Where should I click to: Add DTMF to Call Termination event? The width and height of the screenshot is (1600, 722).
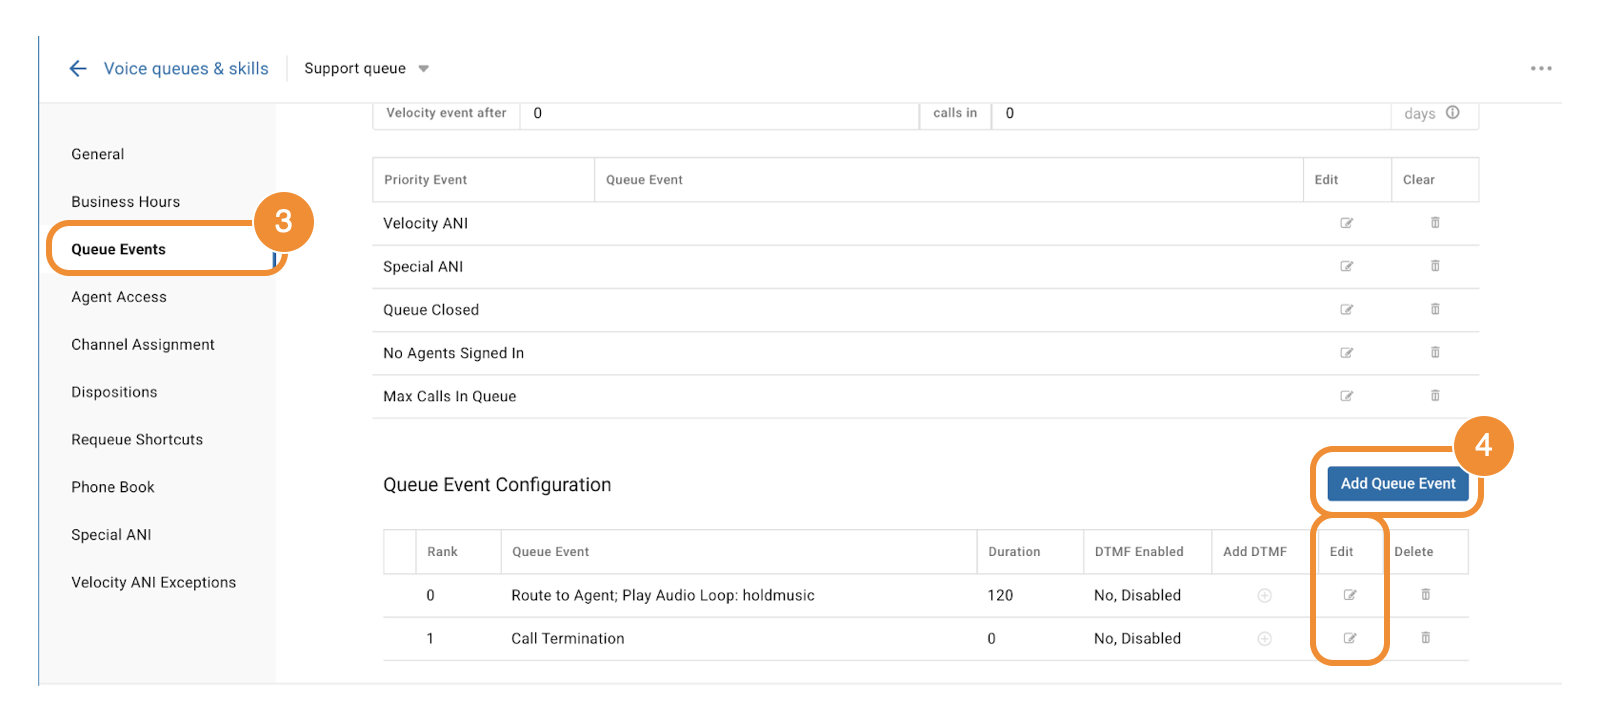pyautogui.click(x=1264, y=638)
